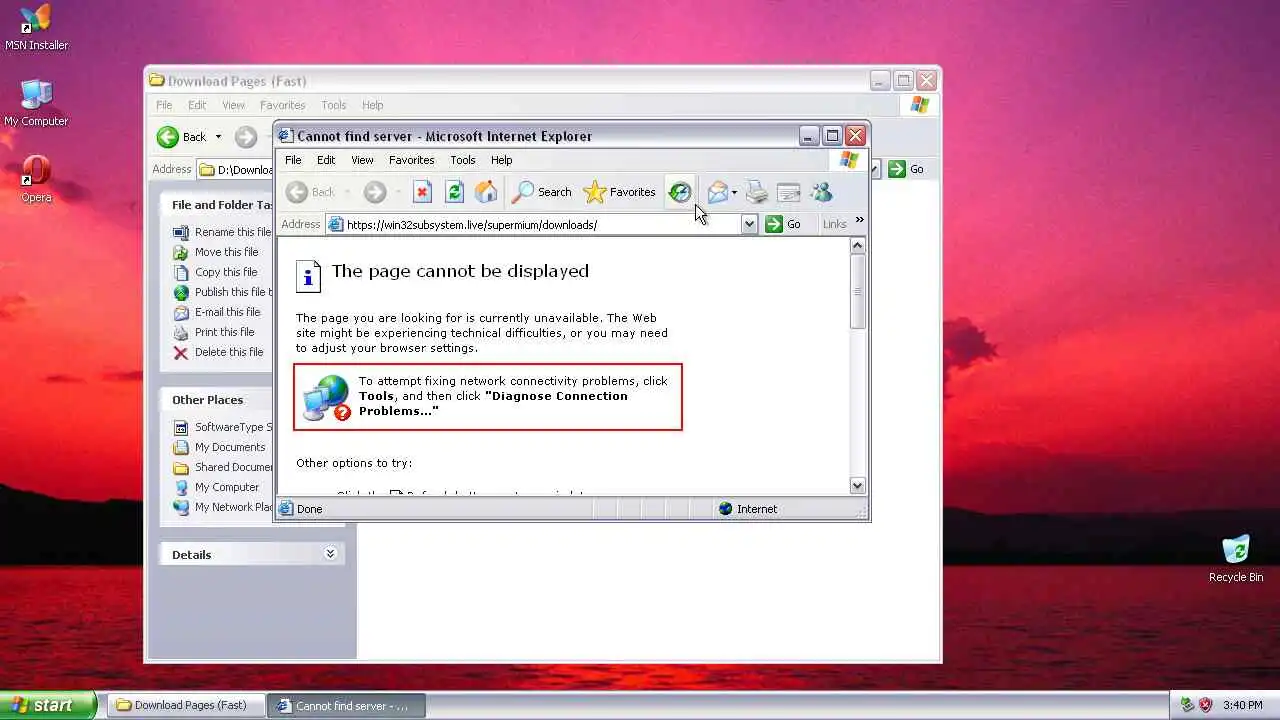This screenshot has width=1280, height=720.
Task: Click the IE page scroll down arrow
Action: click(857, 485)
